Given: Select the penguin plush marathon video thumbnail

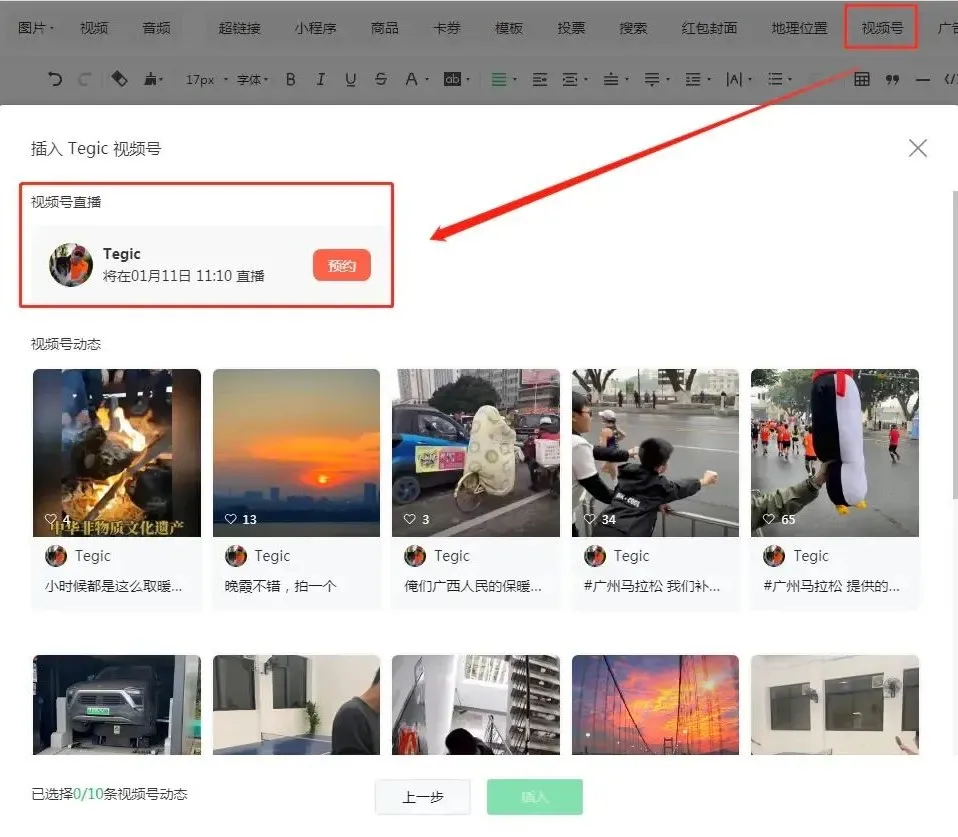Looking at the screenshot, I should coord(835,453).
